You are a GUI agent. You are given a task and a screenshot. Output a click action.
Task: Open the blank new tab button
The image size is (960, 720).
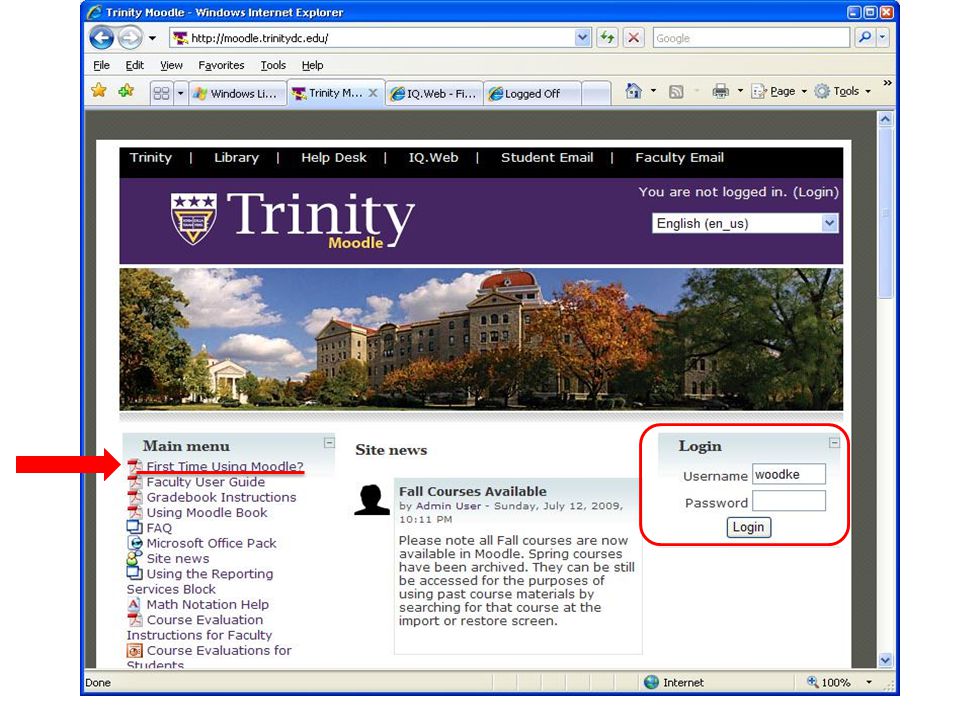coord(596,94)
